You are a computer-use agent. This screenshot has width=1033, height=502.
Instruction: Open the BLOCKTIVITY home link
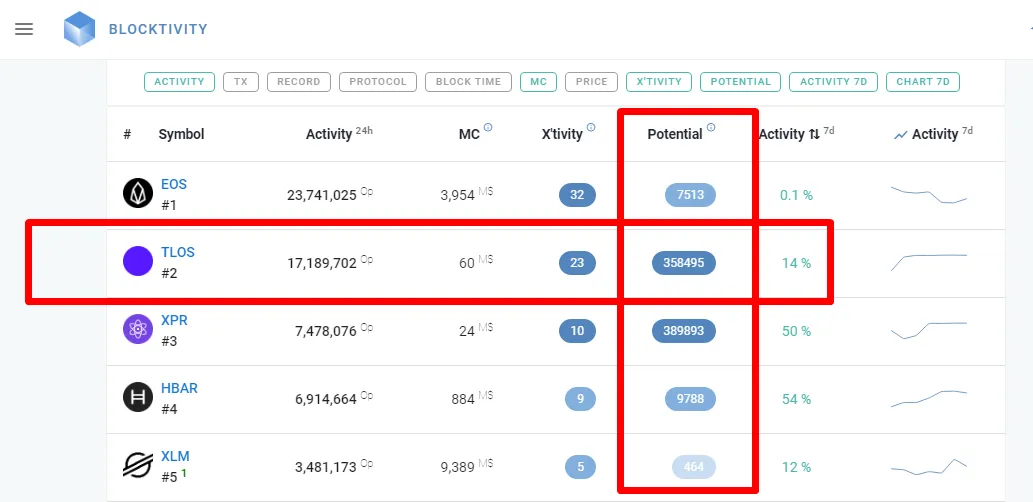coord(158,29)
